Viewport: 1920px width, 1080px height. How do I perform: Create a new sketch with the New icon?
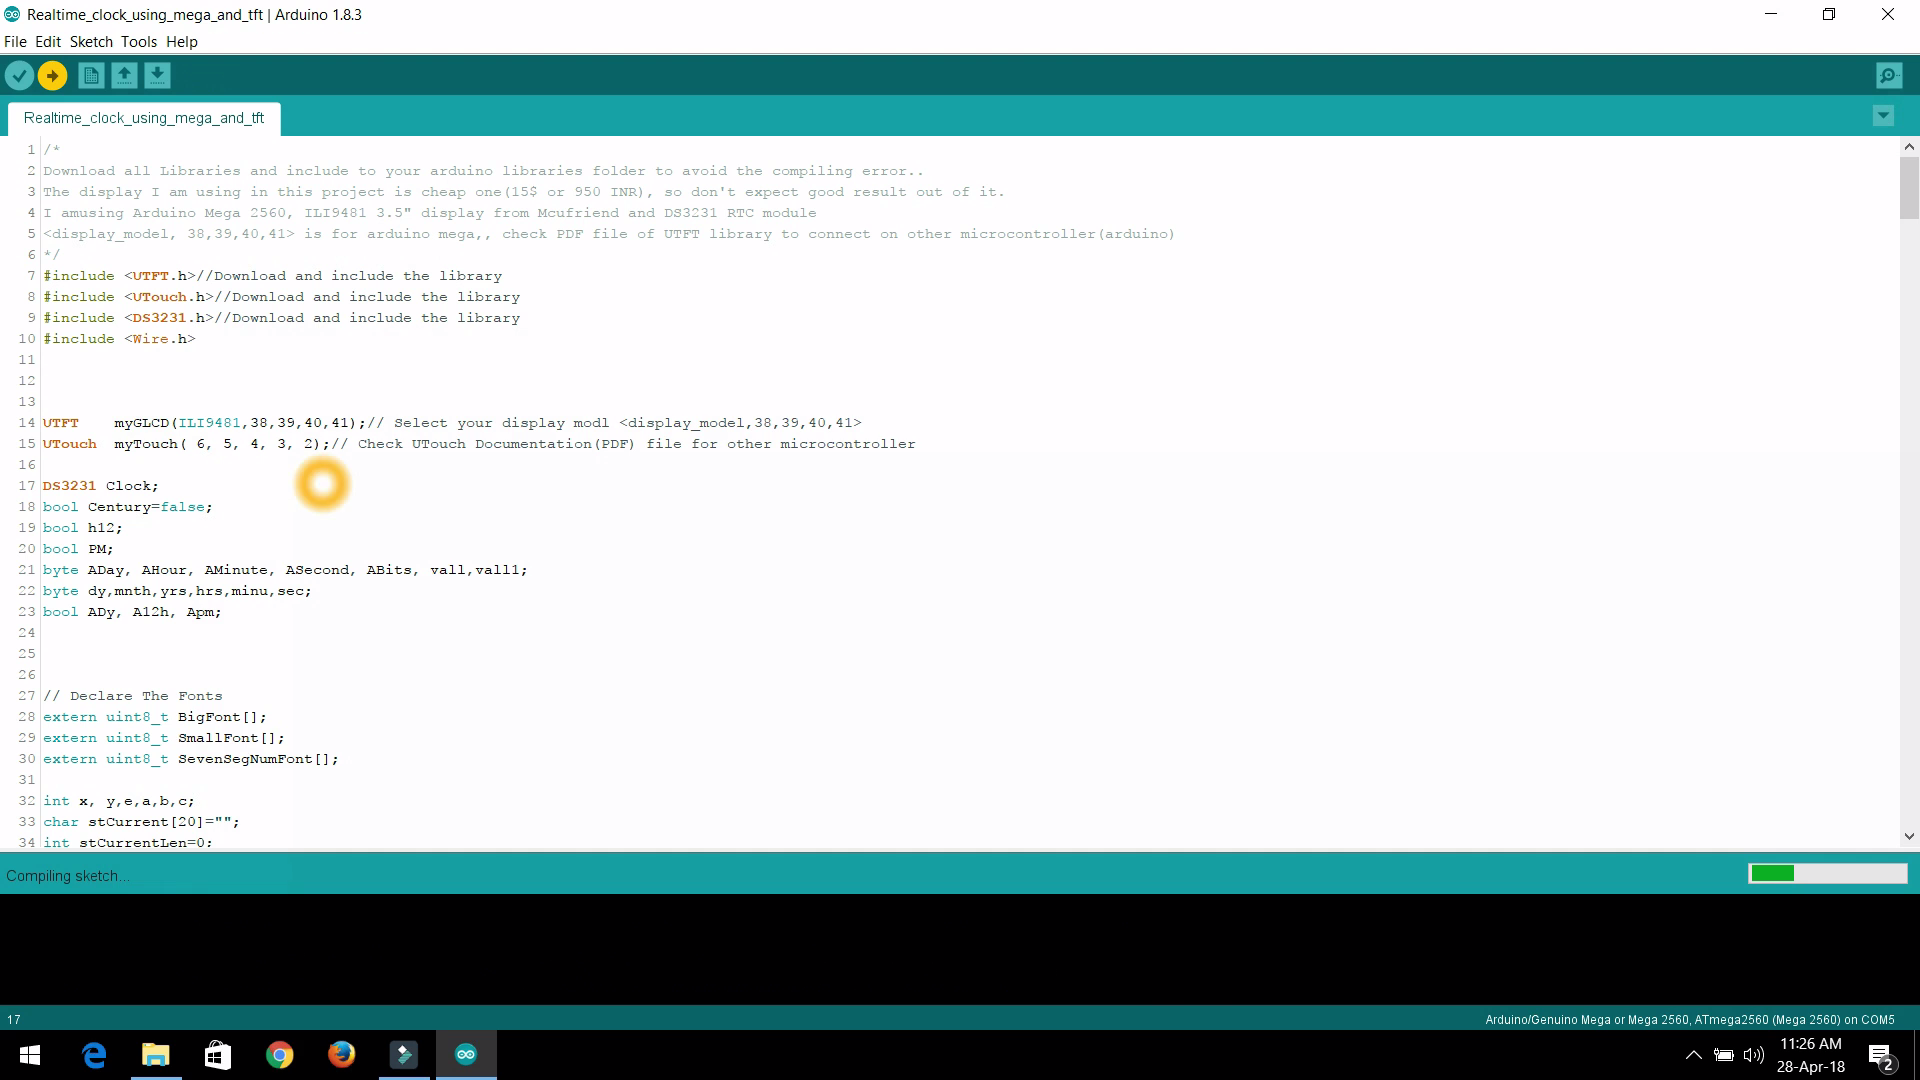[90, 75]
